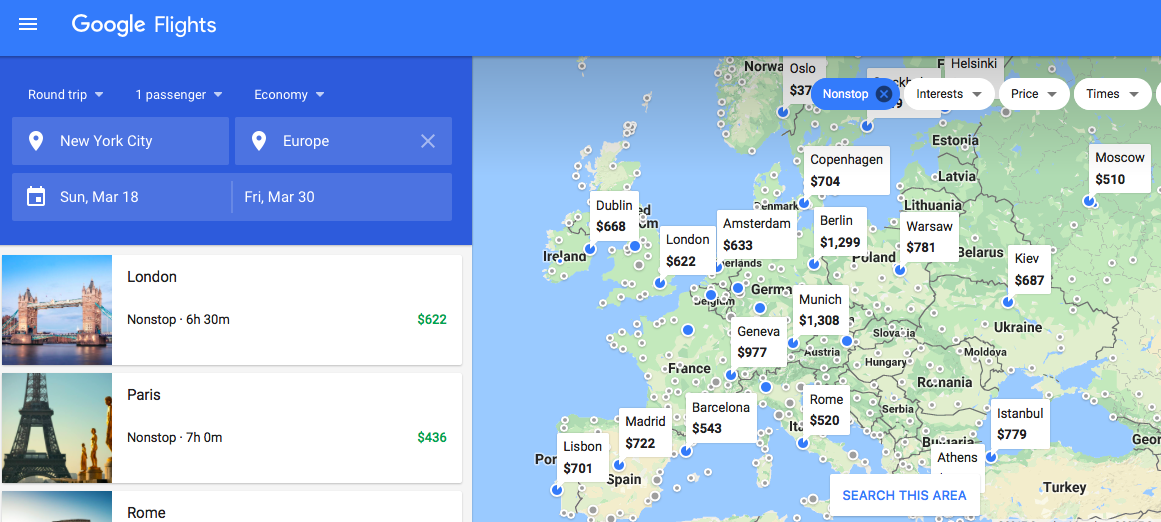The width and height of the screenshot is (1161, 522).
Task: Select Geneva $977 map label
Action: pyautogui.click(x=759, y=341)
